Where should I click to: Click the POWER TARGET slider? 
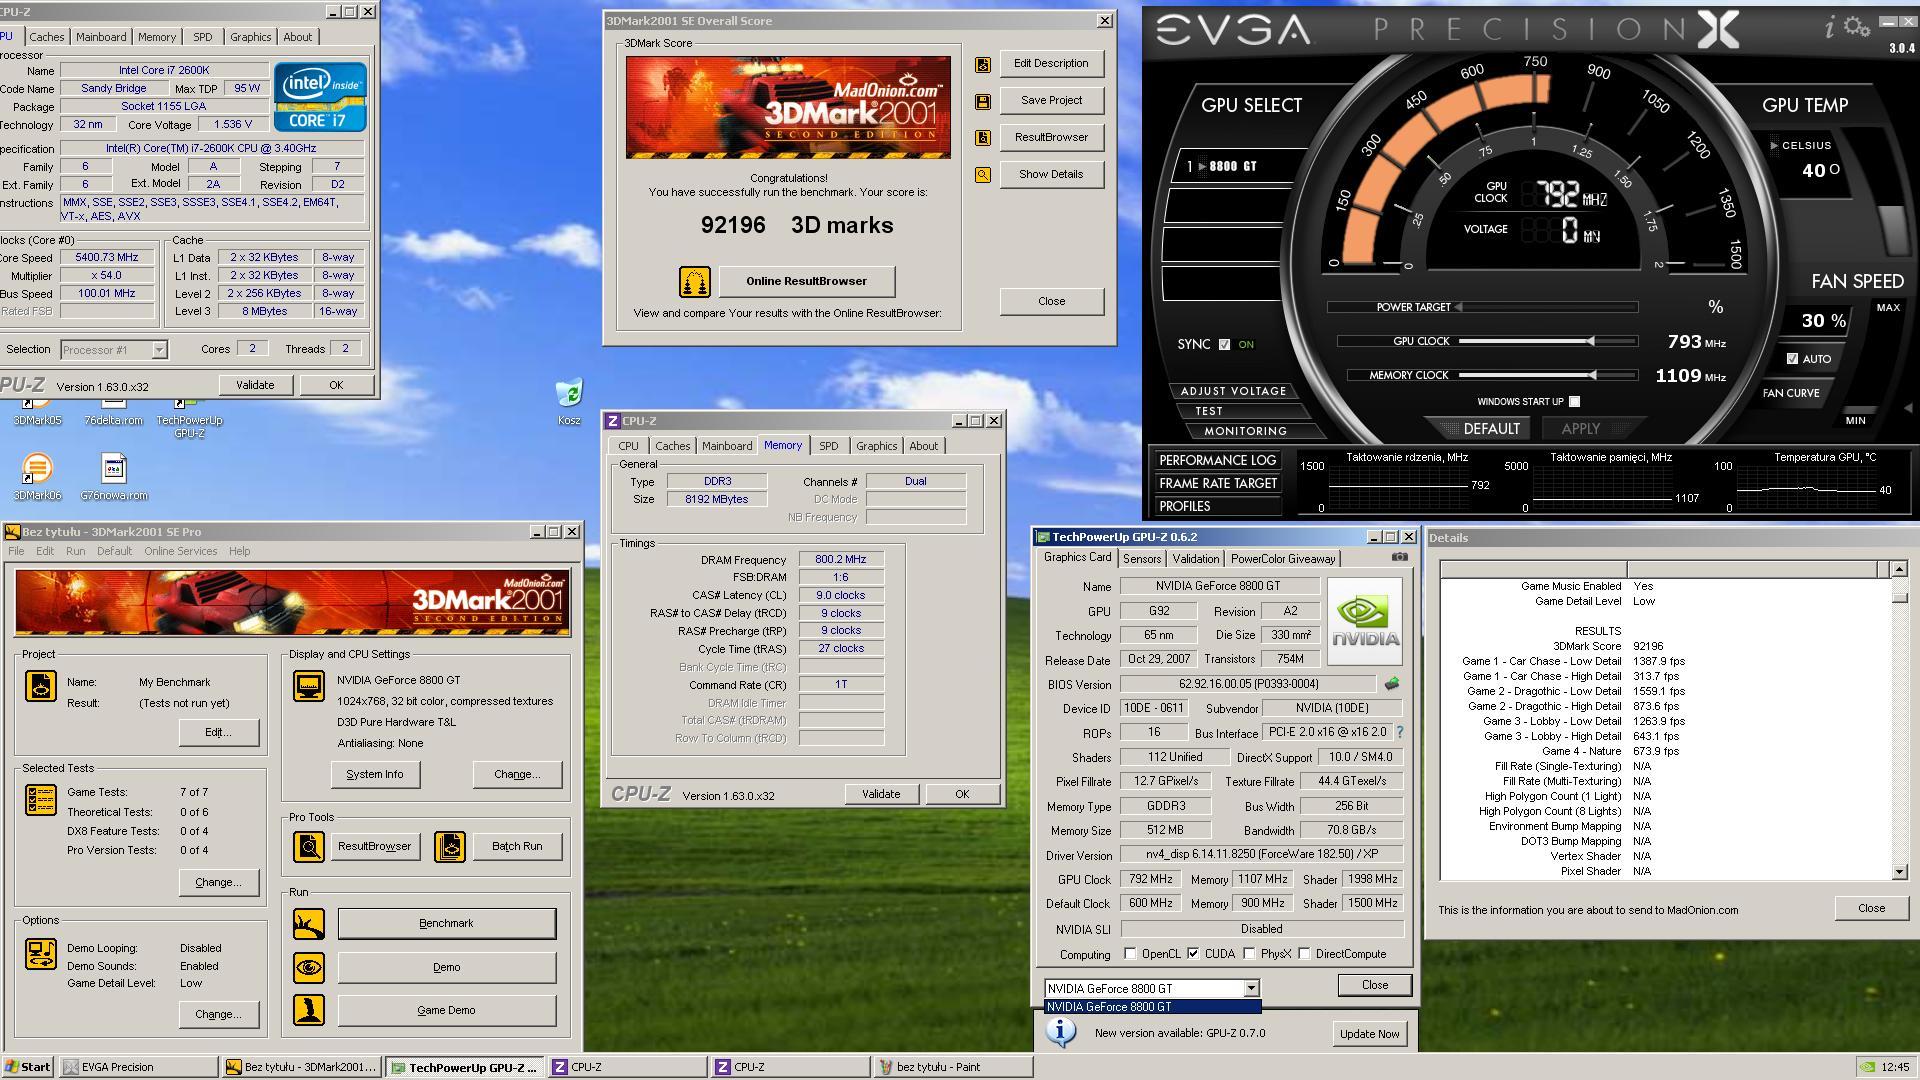coord(1547,307)
